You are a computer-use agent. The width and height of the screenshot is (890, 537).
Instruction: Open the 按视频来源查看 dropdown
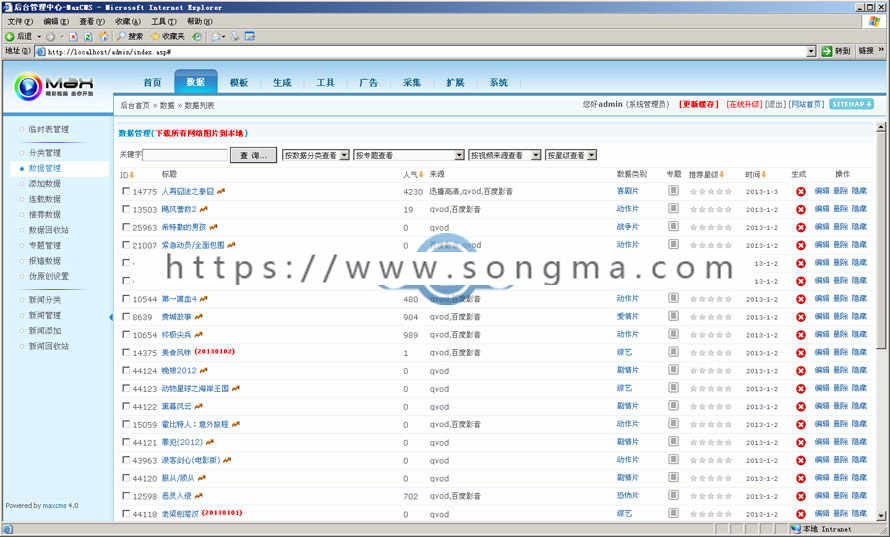tap(505, 155)
